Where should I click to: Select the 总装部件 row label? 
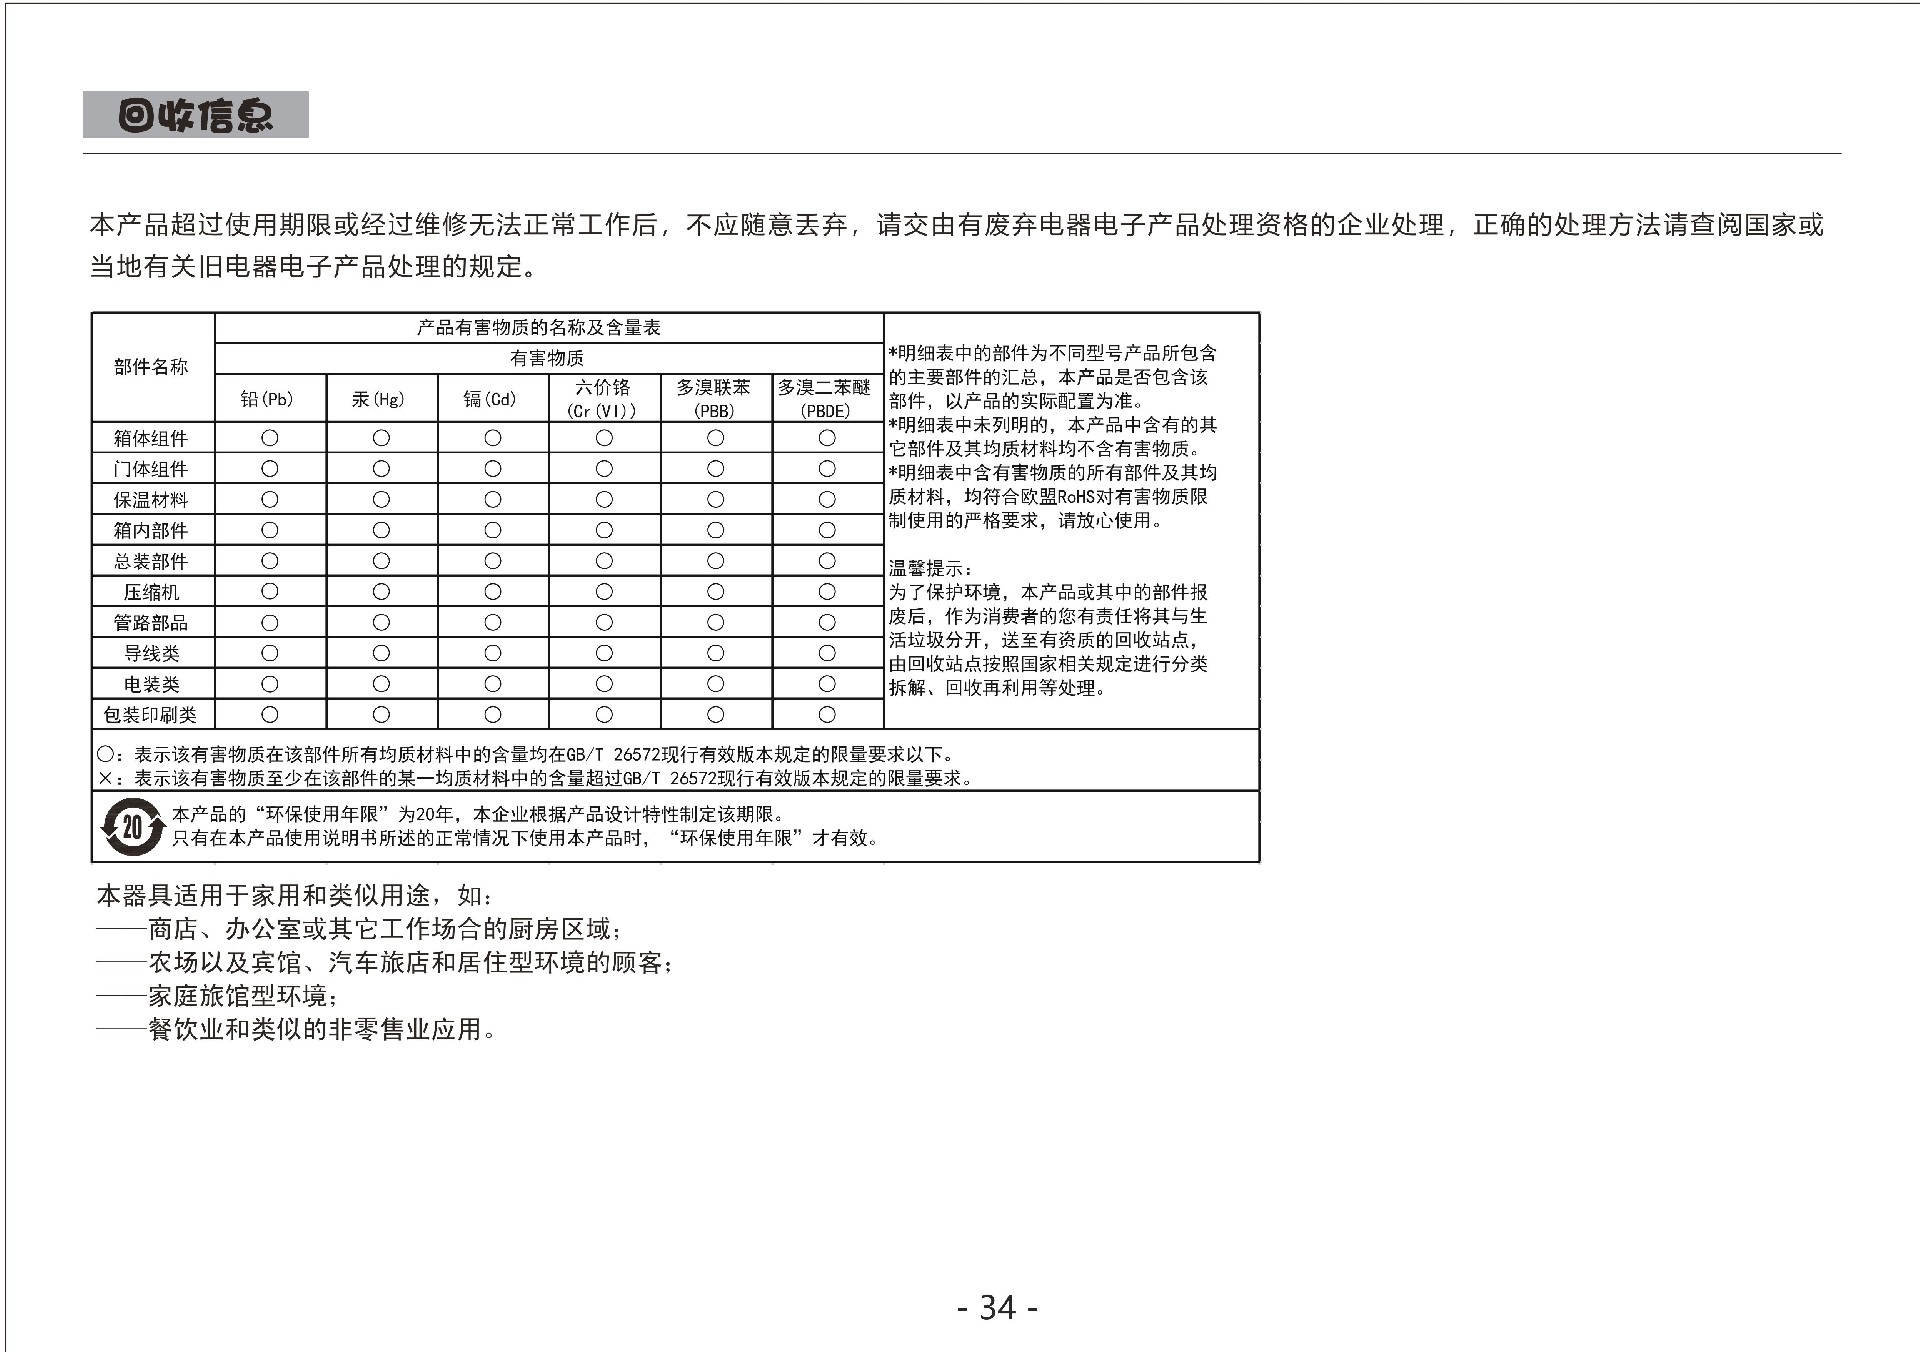(152, 561)
